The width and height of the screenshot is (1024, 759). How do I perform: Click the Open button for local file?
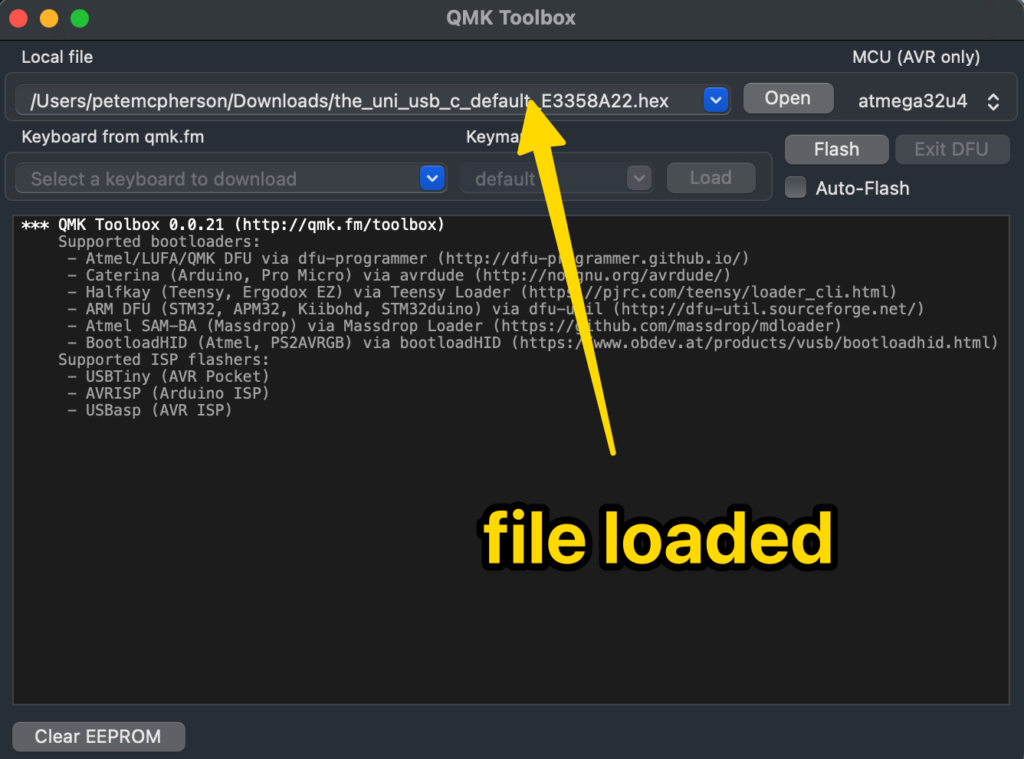[788, 99]
